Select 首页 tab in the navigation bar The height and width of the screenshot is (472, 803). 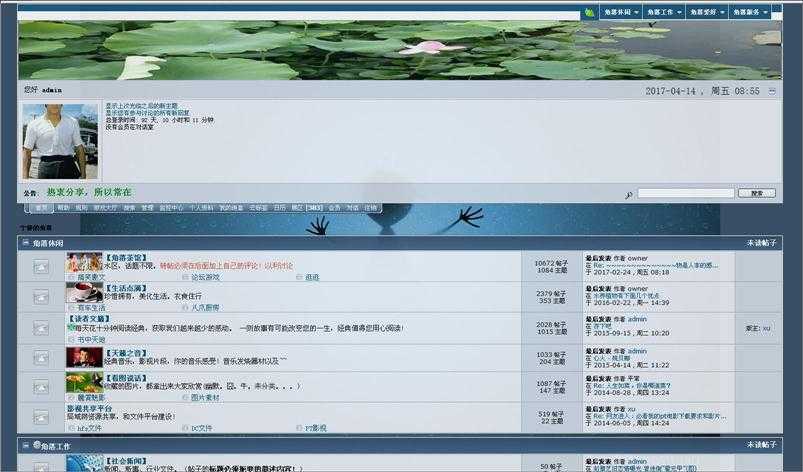click(41, 208)
